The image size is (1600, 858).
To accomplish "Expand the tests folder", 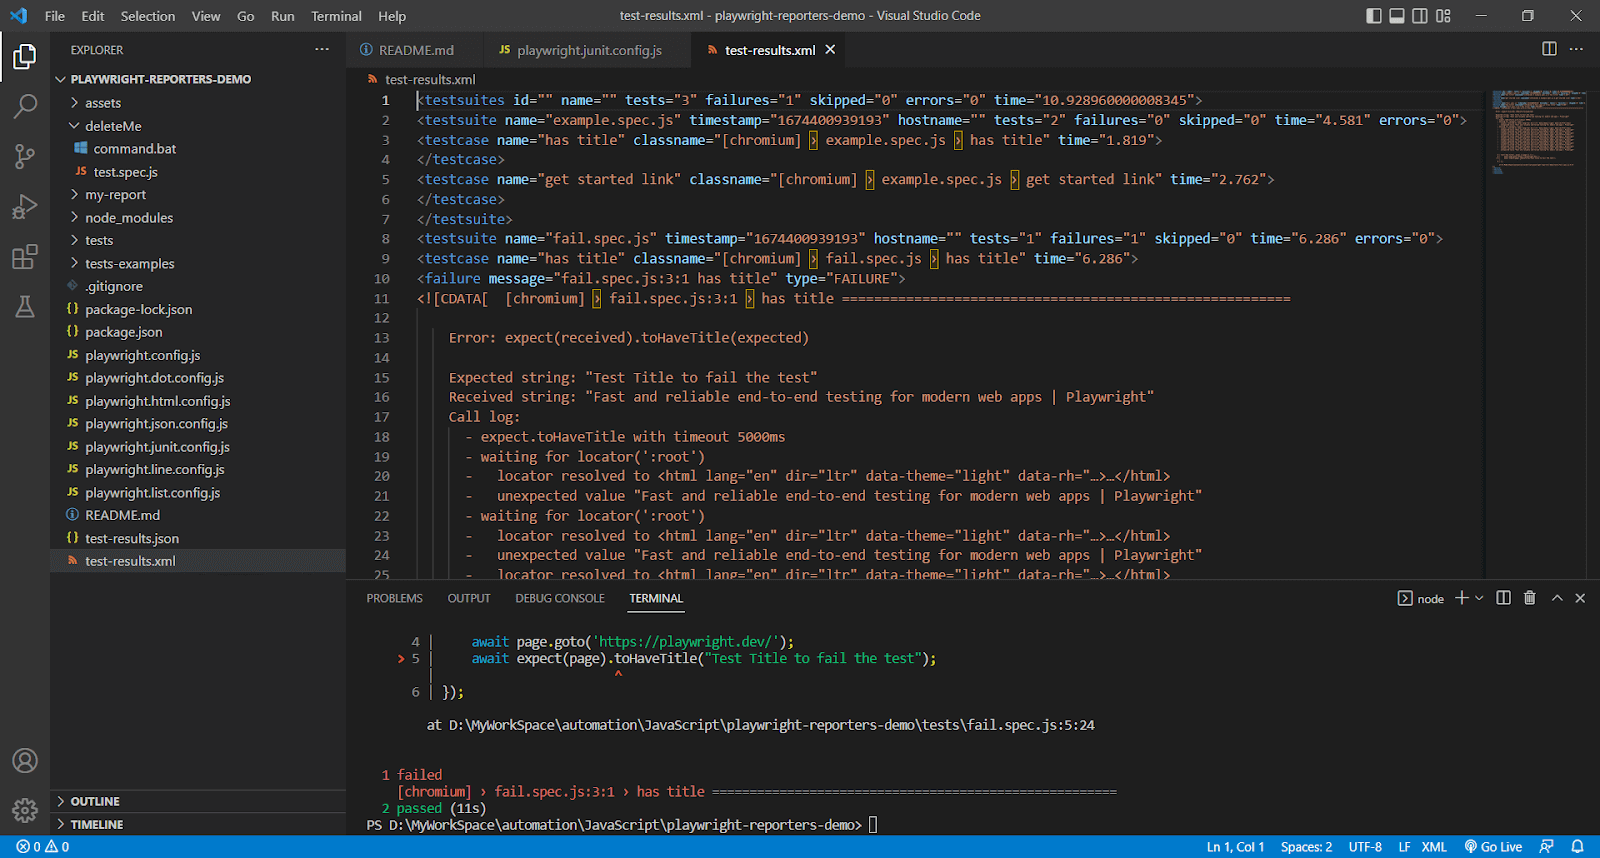I will pos(198,241).
